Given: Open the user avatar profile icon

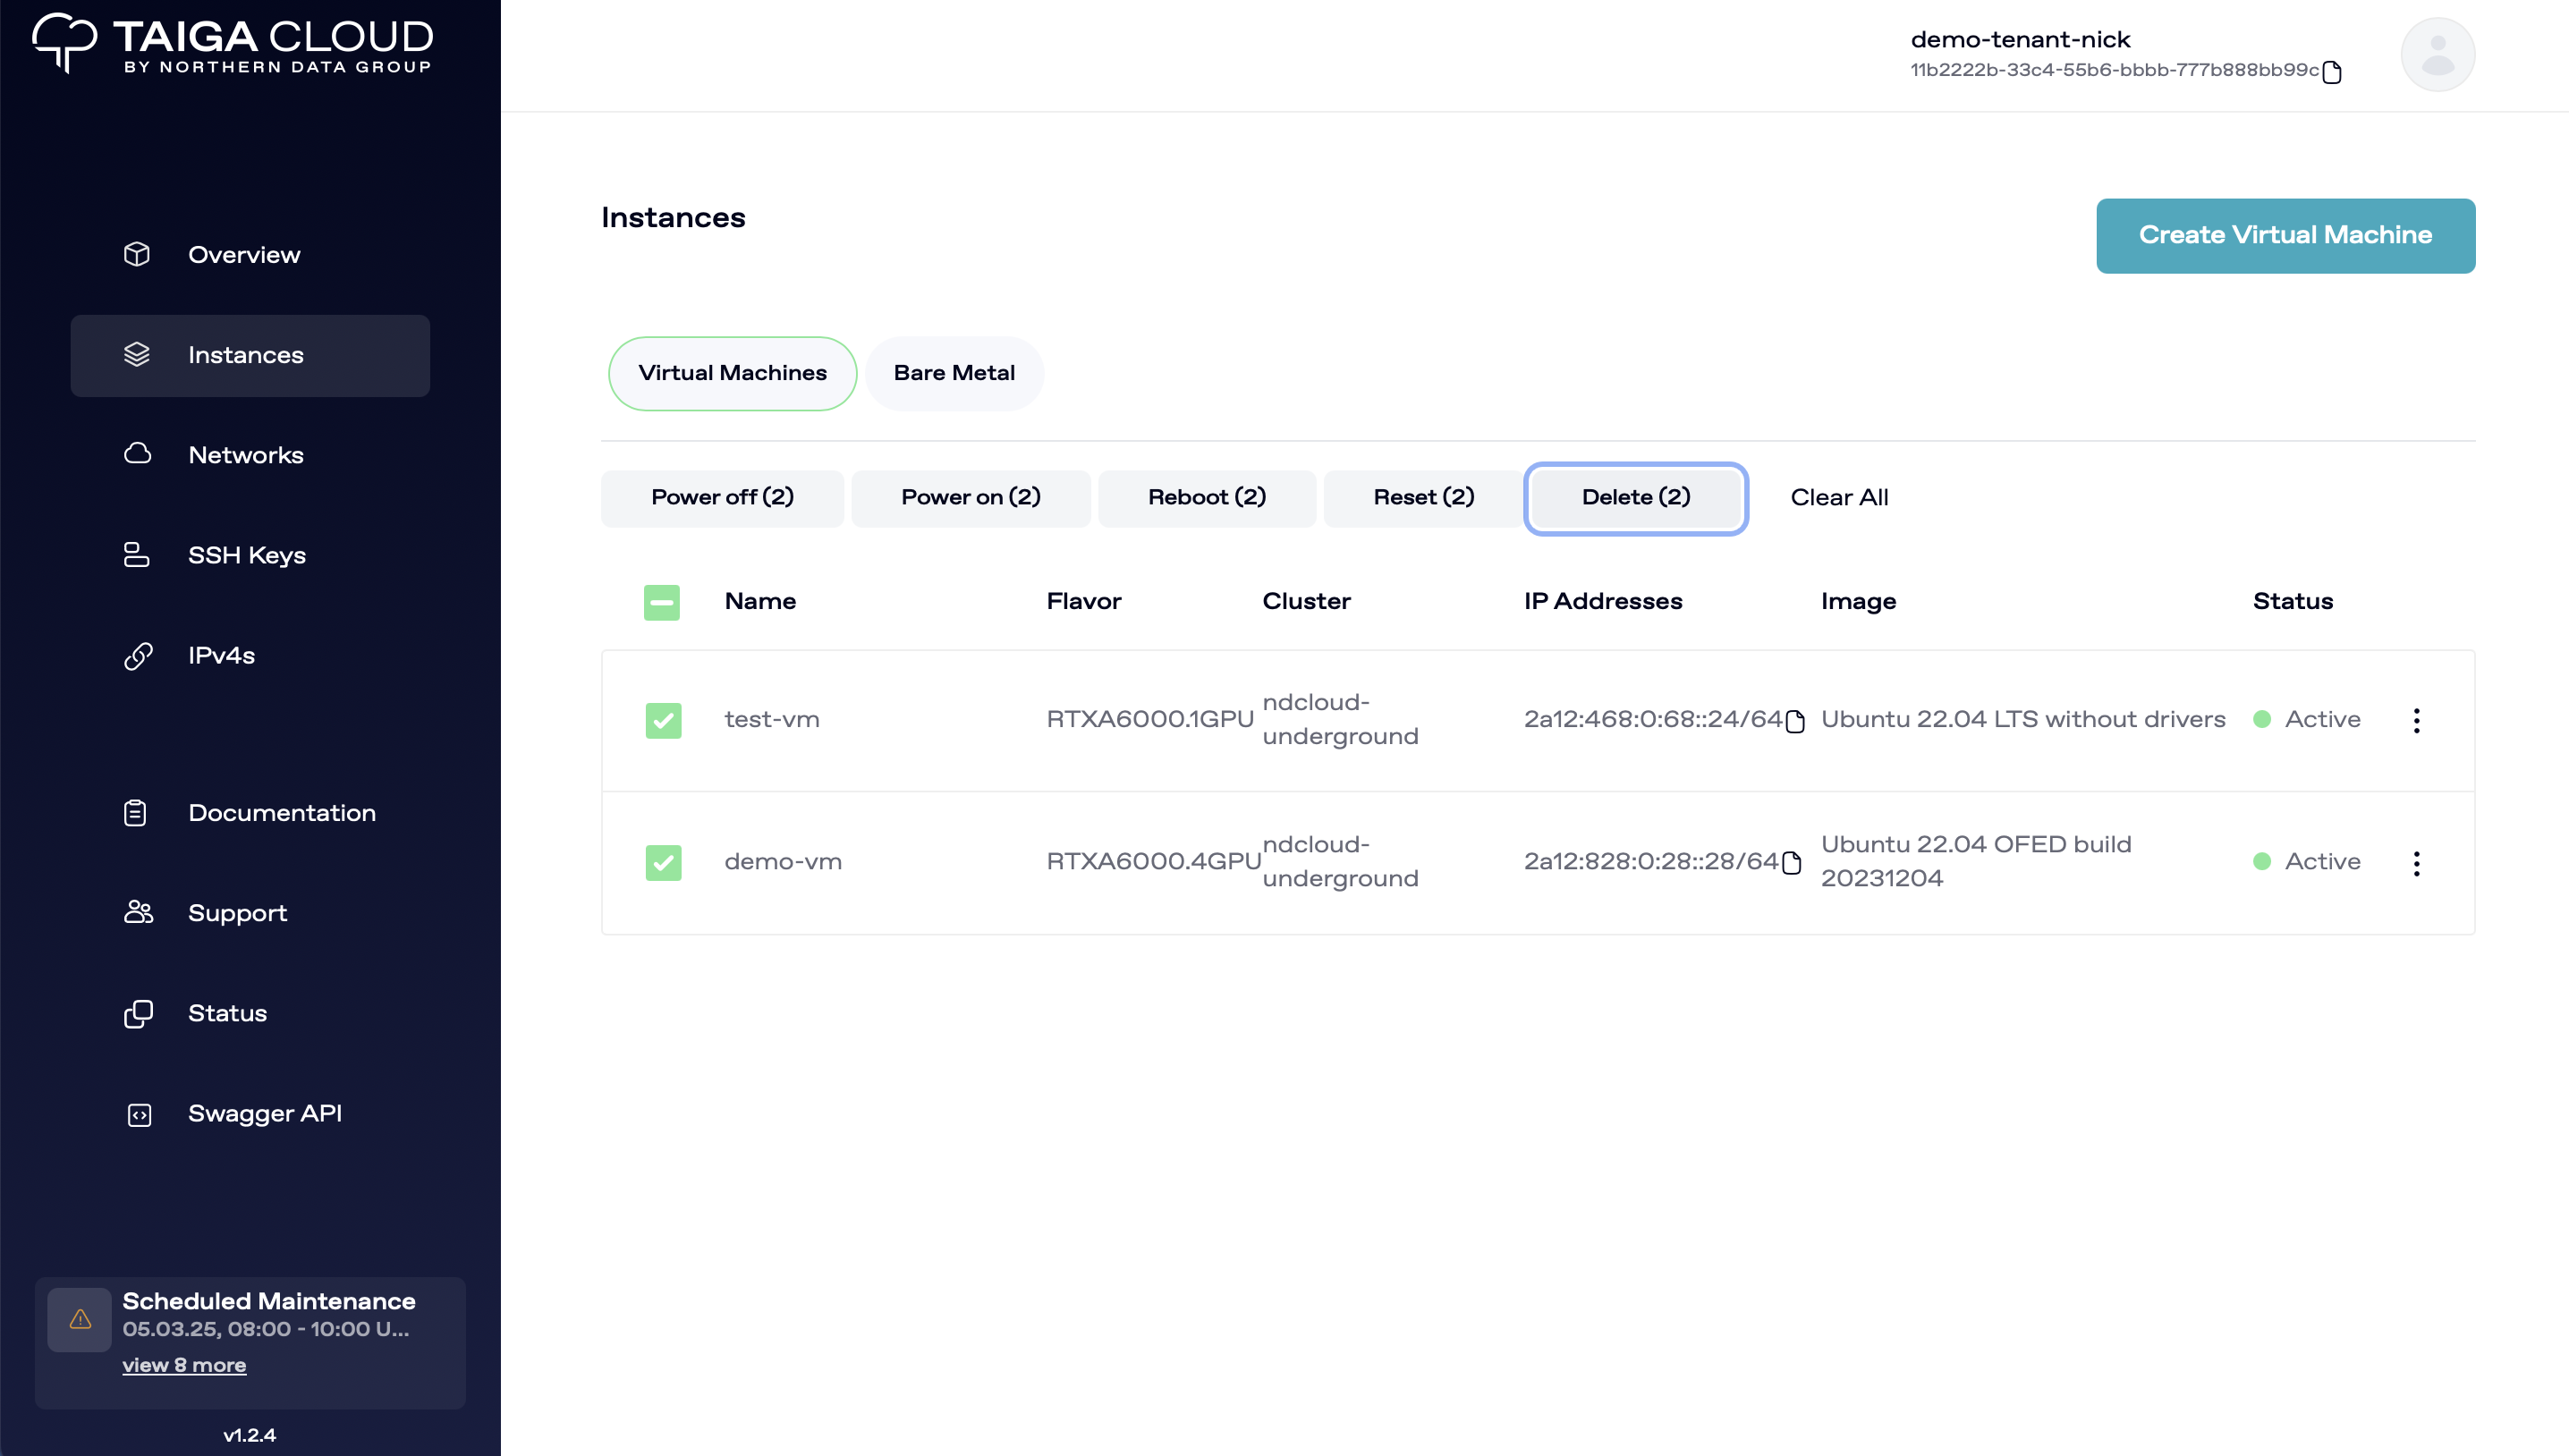Looking at the screenshot, I should (2437, 55).
